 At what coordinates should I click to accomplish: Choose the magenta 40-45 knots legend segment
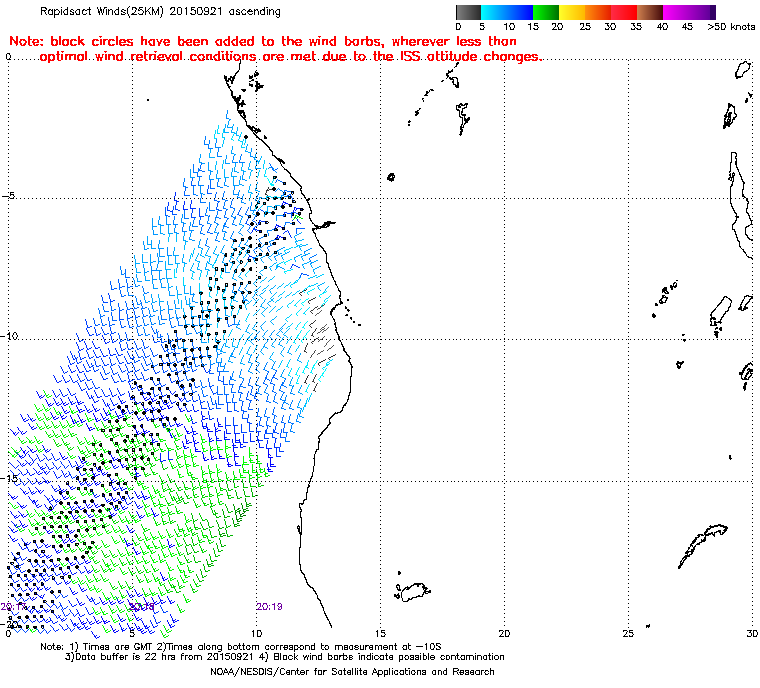click(676, 13)
